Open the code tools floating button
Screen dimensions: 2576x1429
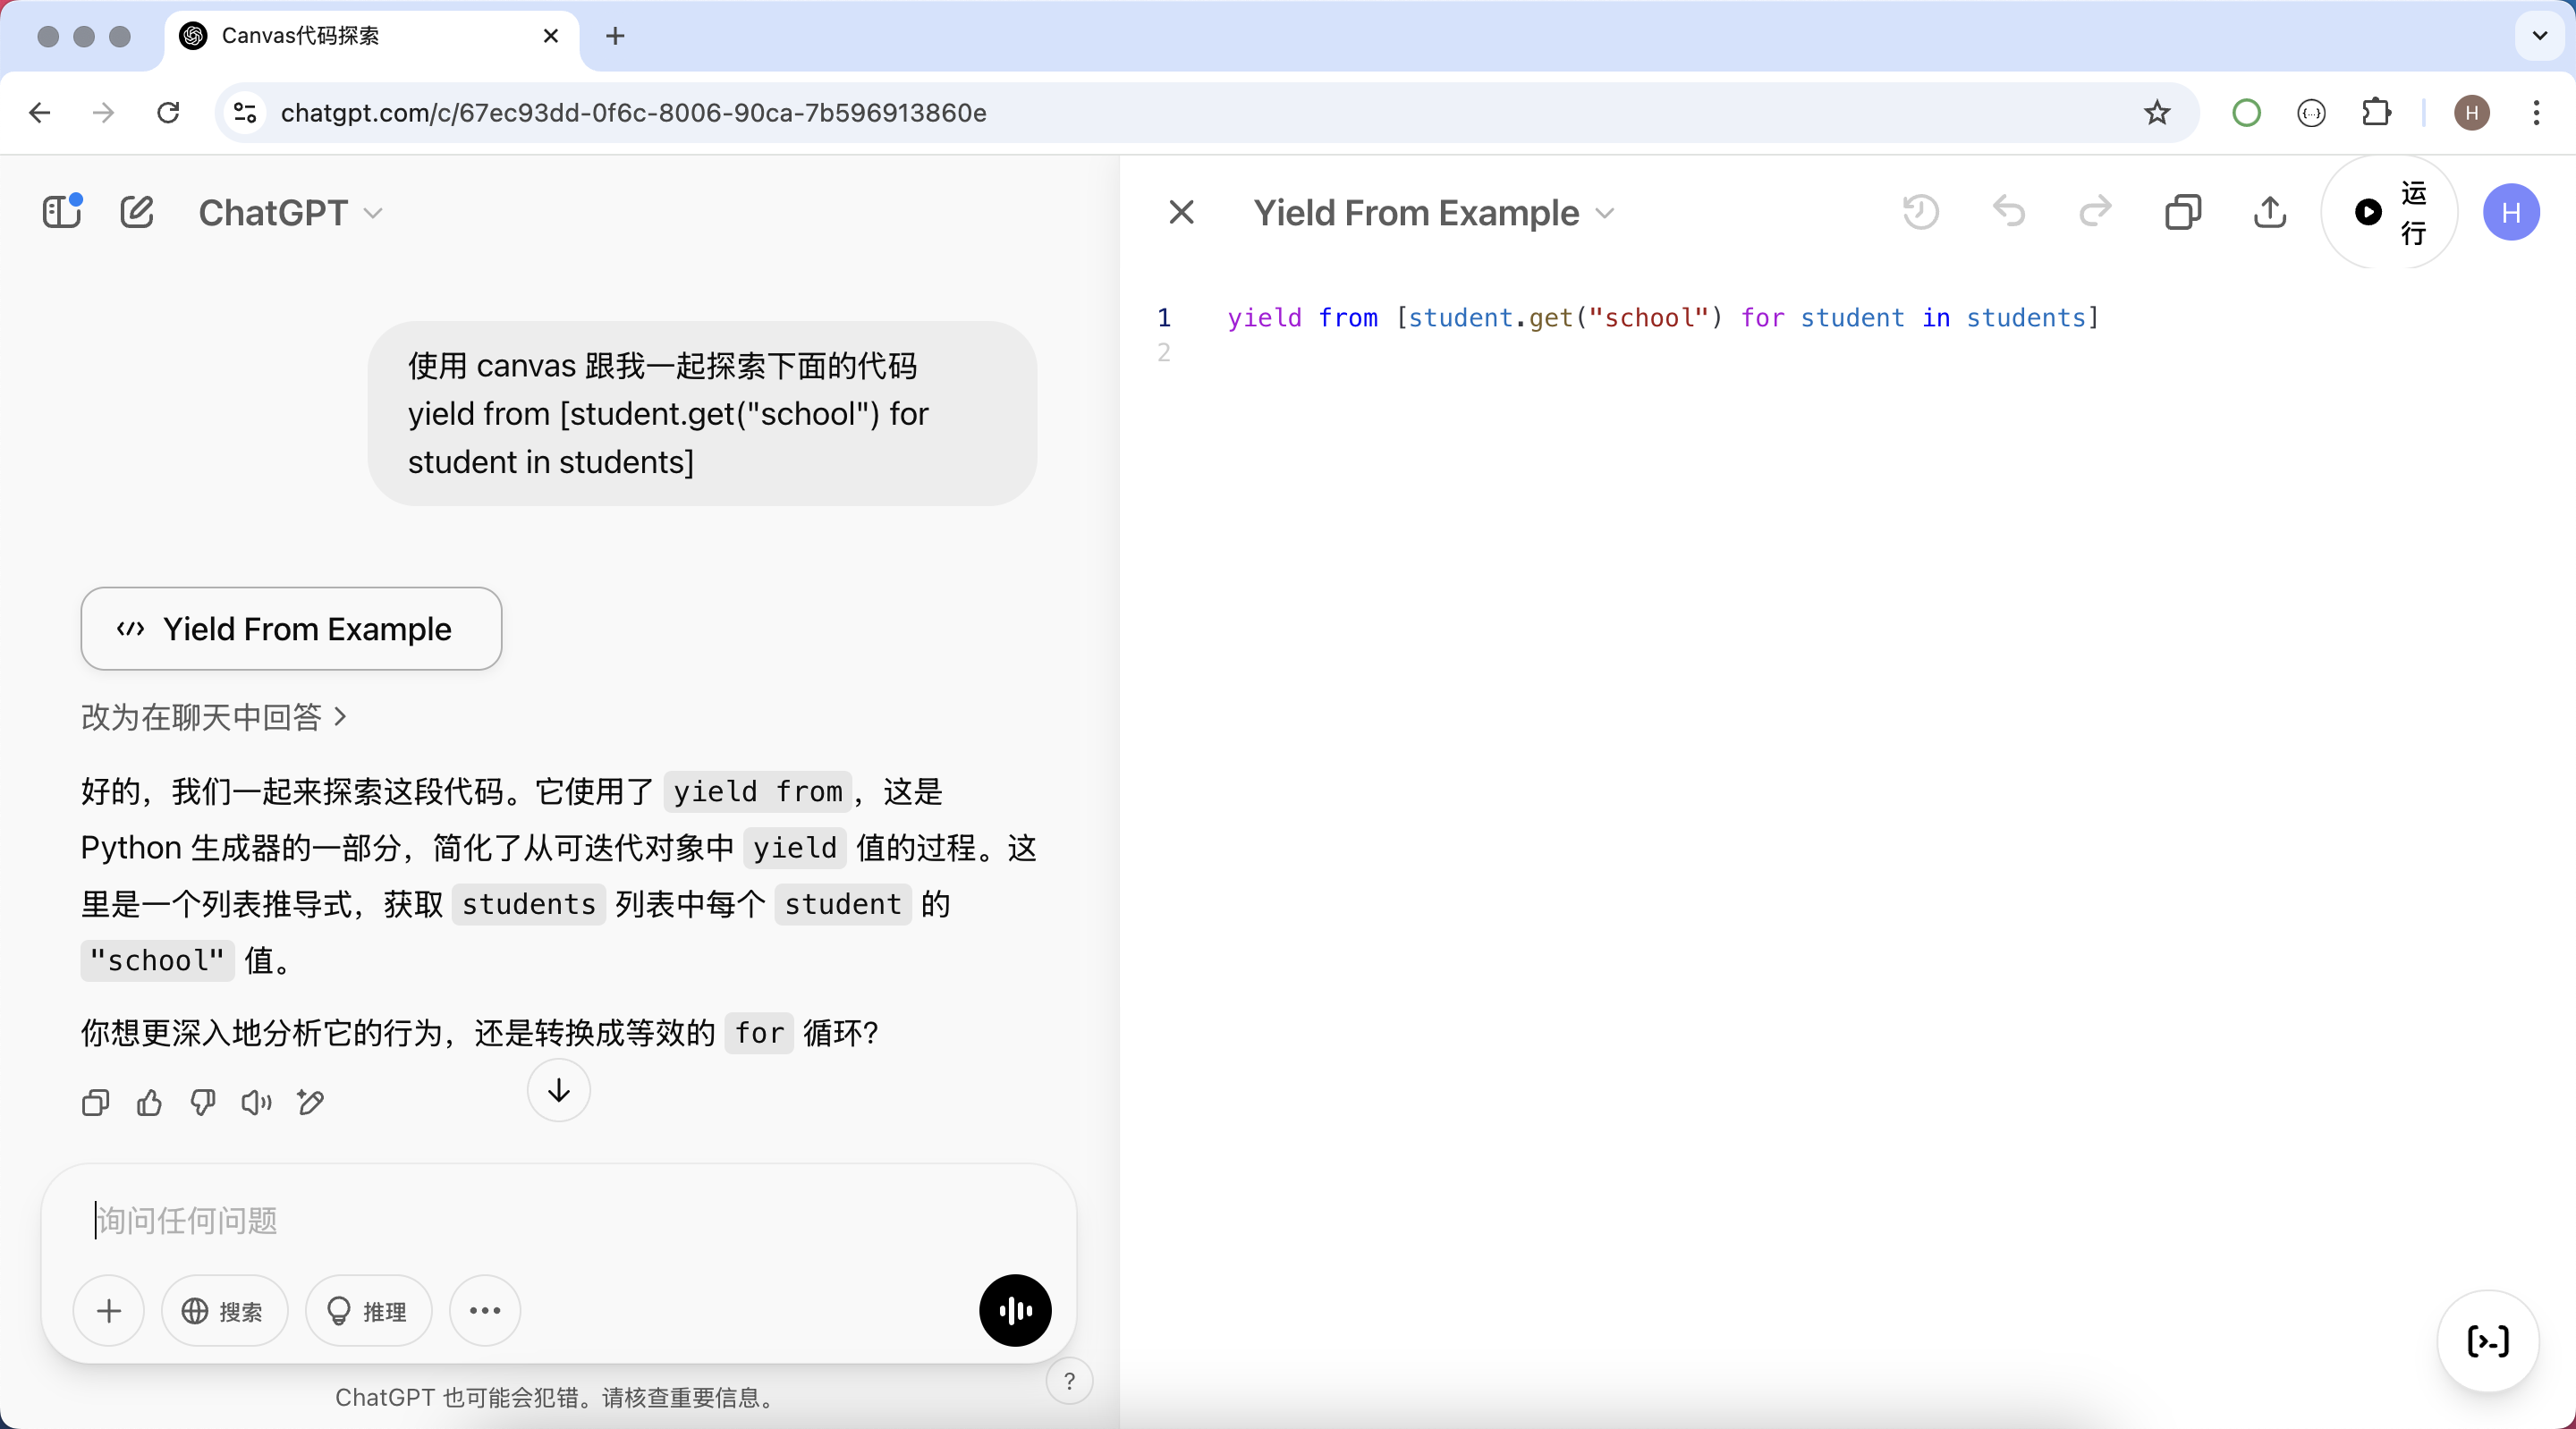coord(2487,1341)
